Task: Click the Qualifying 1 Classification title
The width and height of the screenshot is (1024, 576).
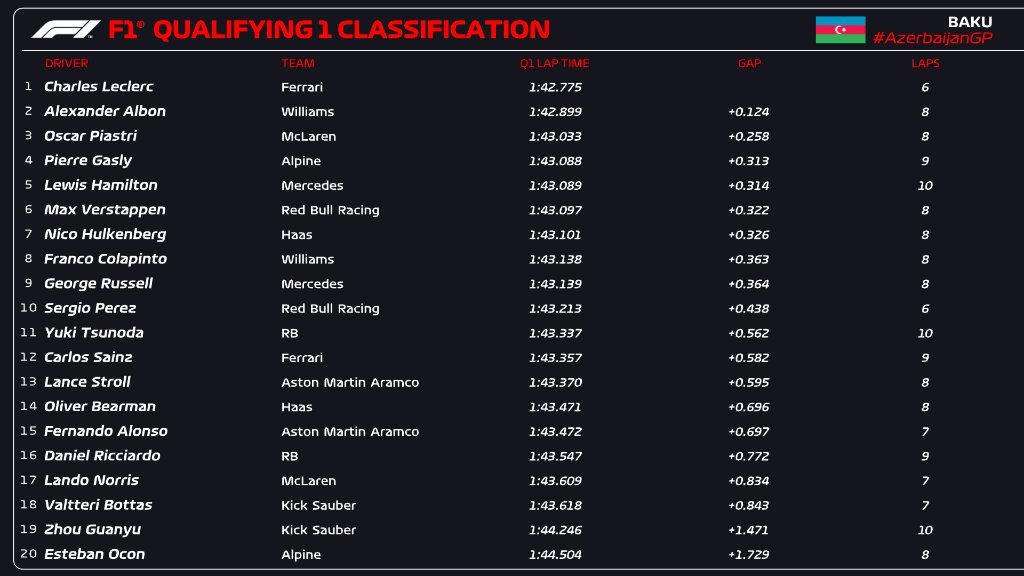Action: click(x=329, y=30)
